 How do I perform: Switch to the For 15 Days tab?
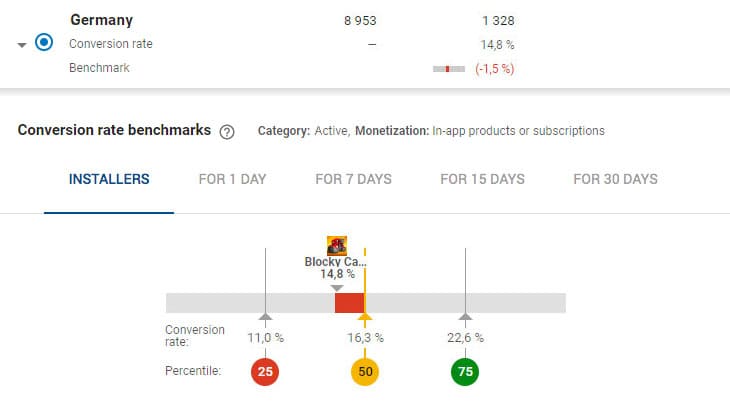482,179
